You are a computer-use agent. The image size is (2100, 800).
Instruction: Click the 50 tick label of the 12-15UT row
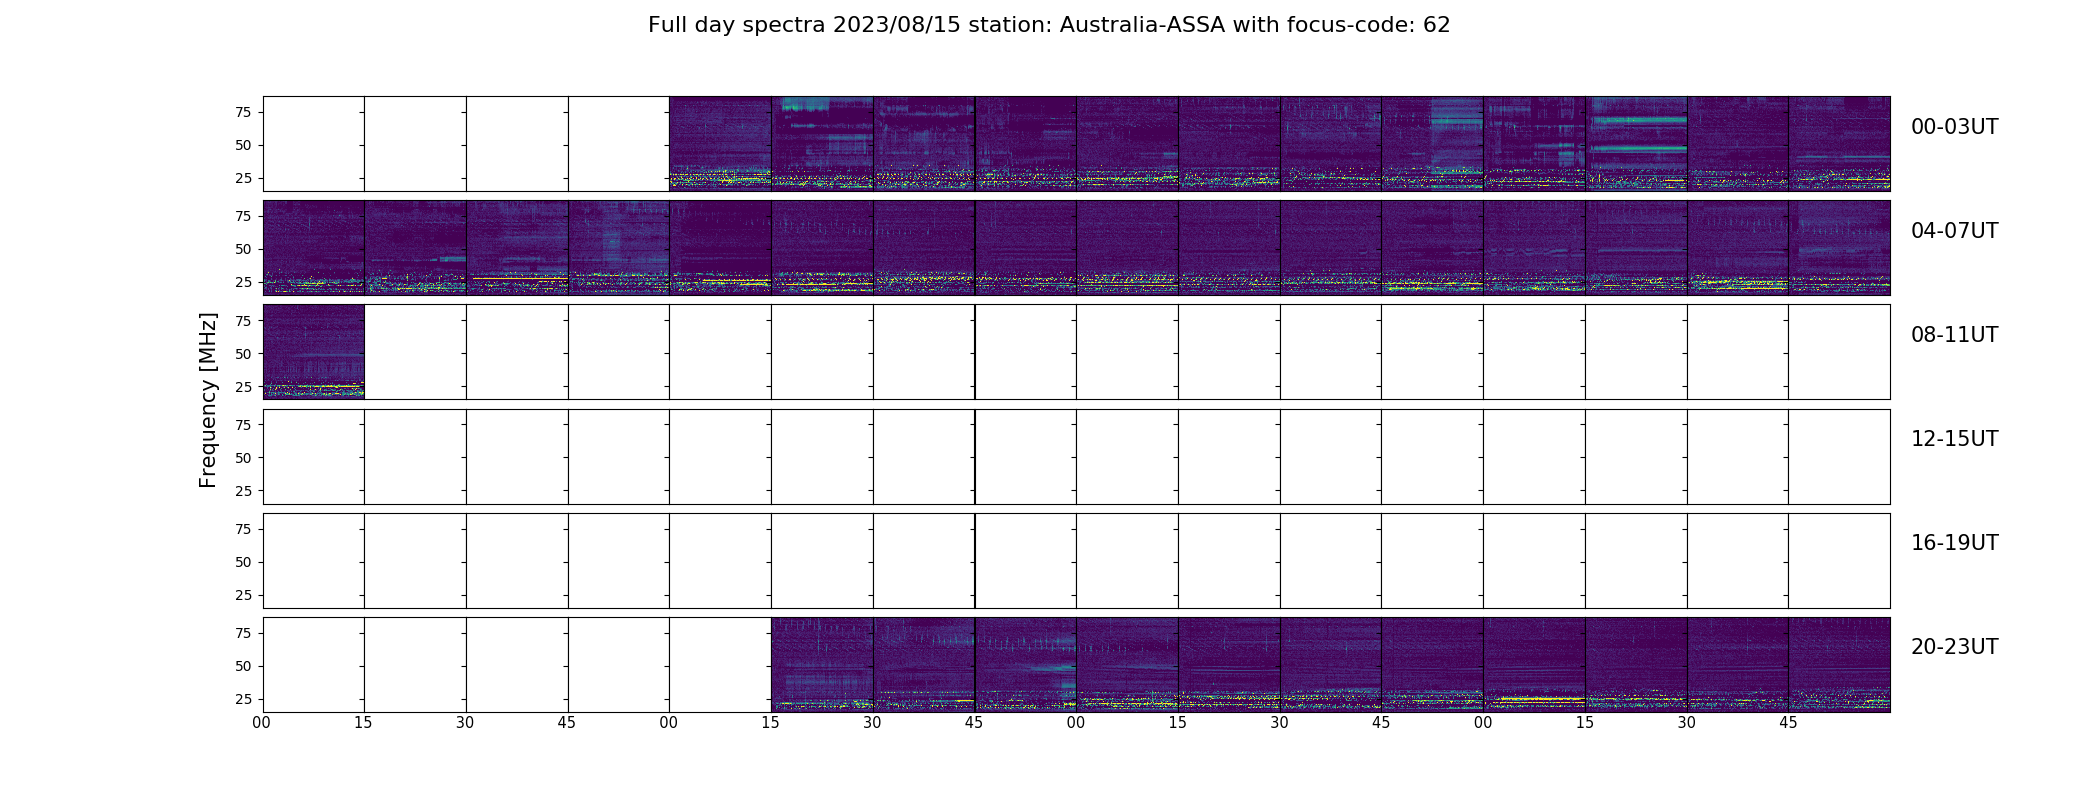243,458
